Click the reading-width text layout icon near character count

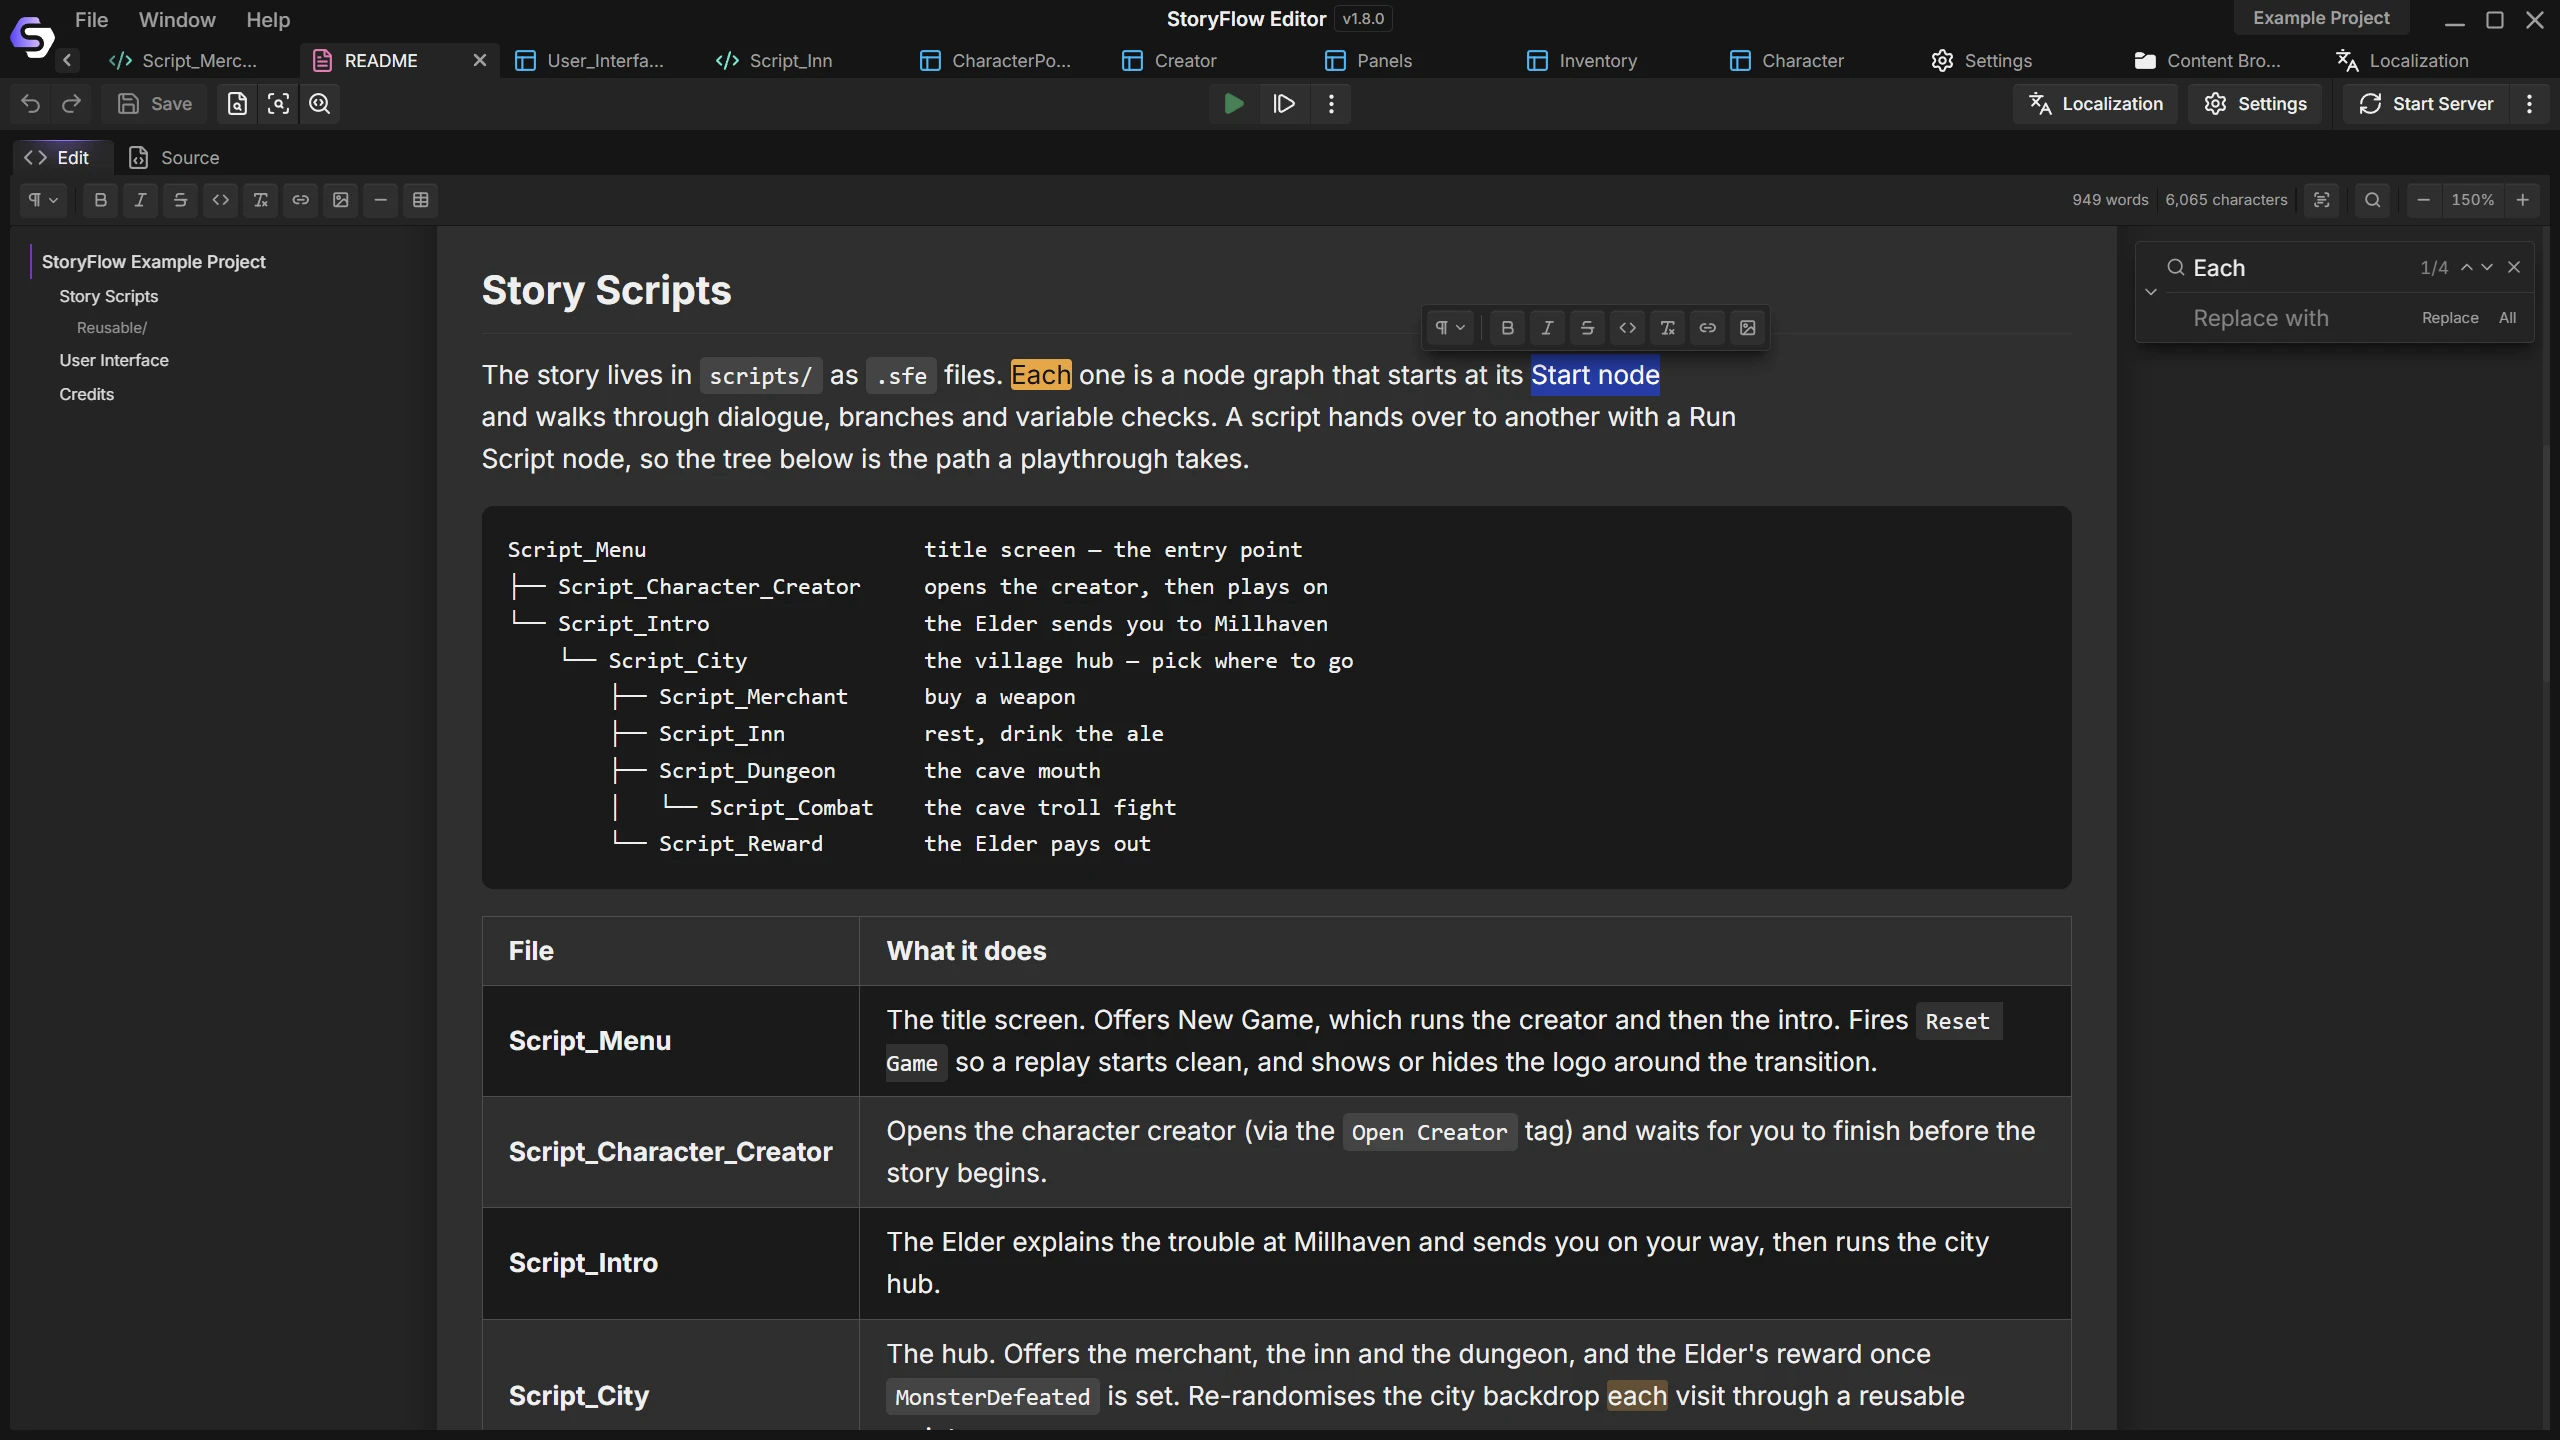click(2322, 201)
